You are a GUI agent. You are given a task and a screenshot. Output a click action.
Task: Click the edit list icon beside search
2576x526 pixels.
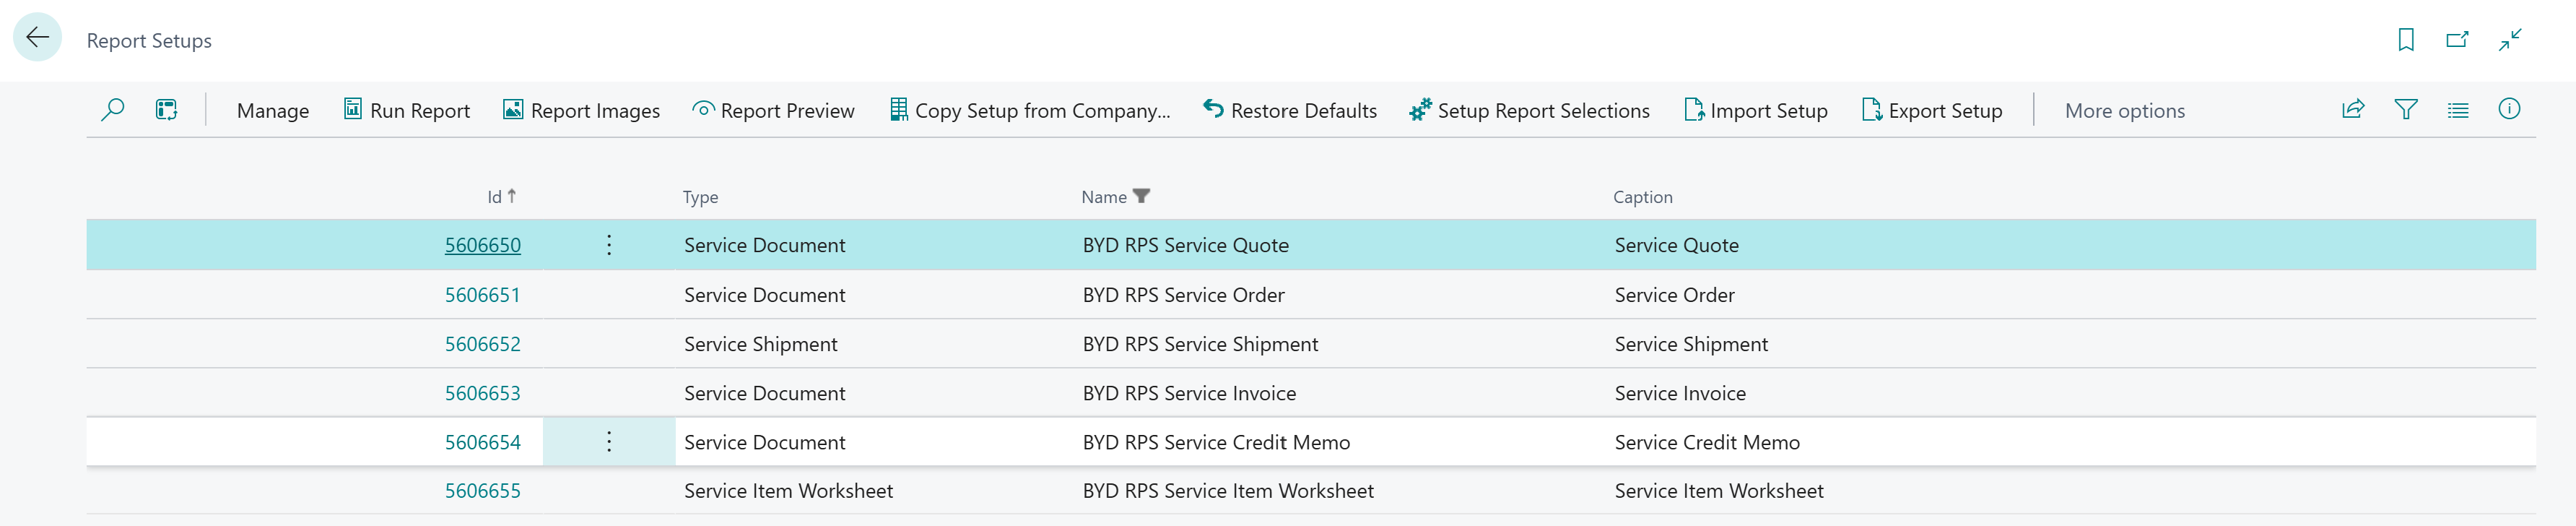tap(166, 110)
